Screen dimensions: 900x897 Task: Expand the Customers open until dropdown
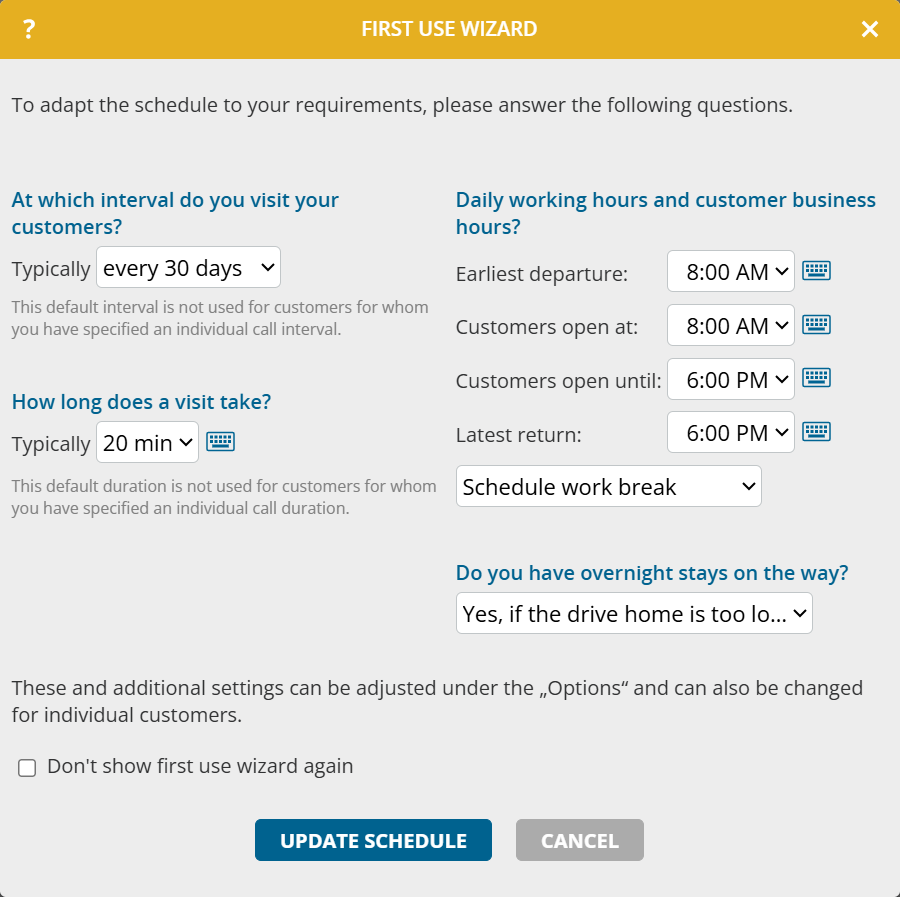pos(730,379)
